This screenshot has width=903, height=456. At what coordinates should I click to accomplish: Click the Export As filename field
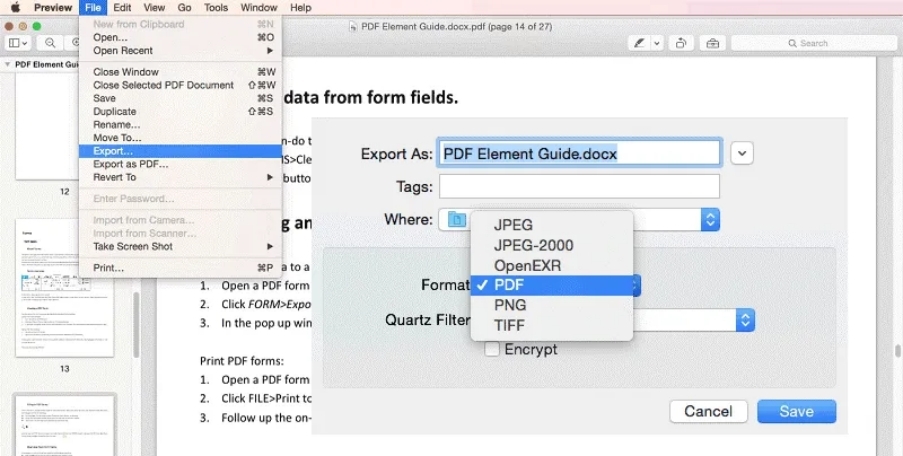[x=579, y=154]
